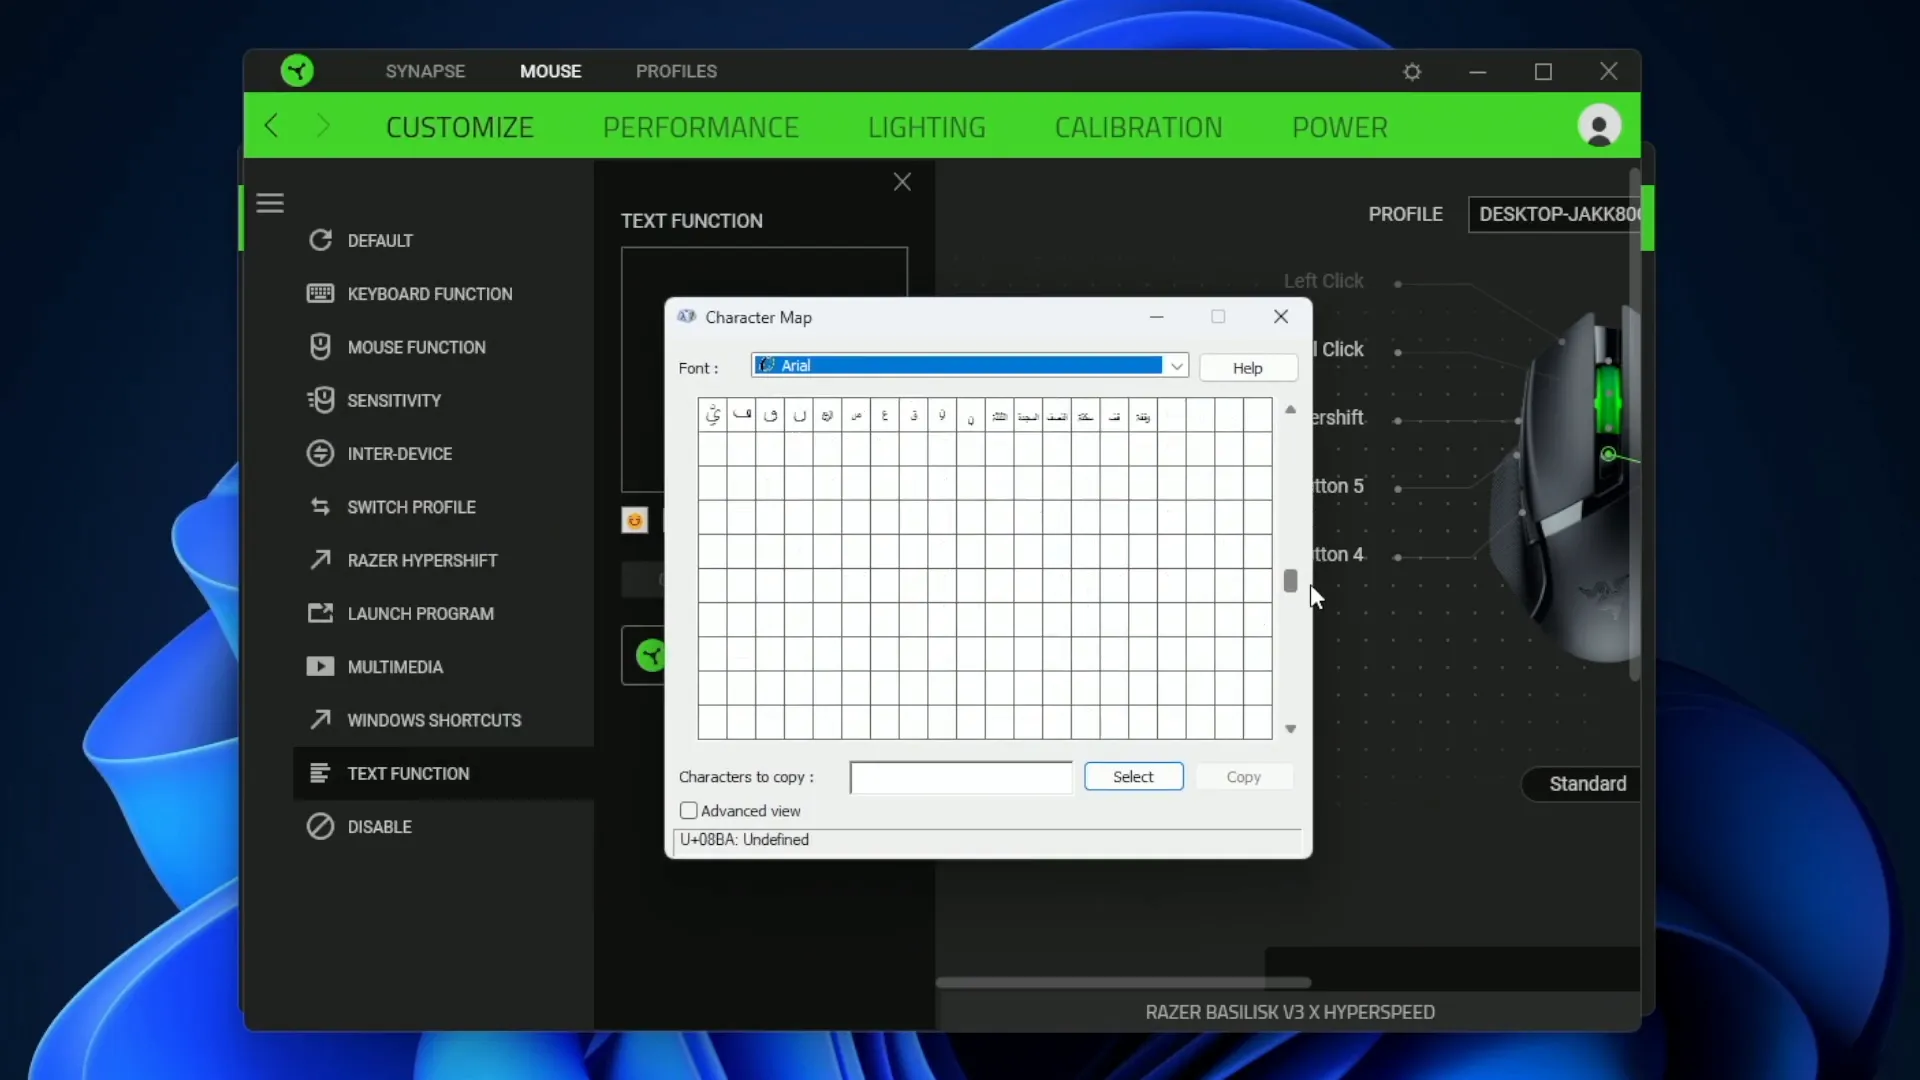This screenshot has height=1080, width=1920.
Task: Click the Launch Program icon
Action: [320, 613]
